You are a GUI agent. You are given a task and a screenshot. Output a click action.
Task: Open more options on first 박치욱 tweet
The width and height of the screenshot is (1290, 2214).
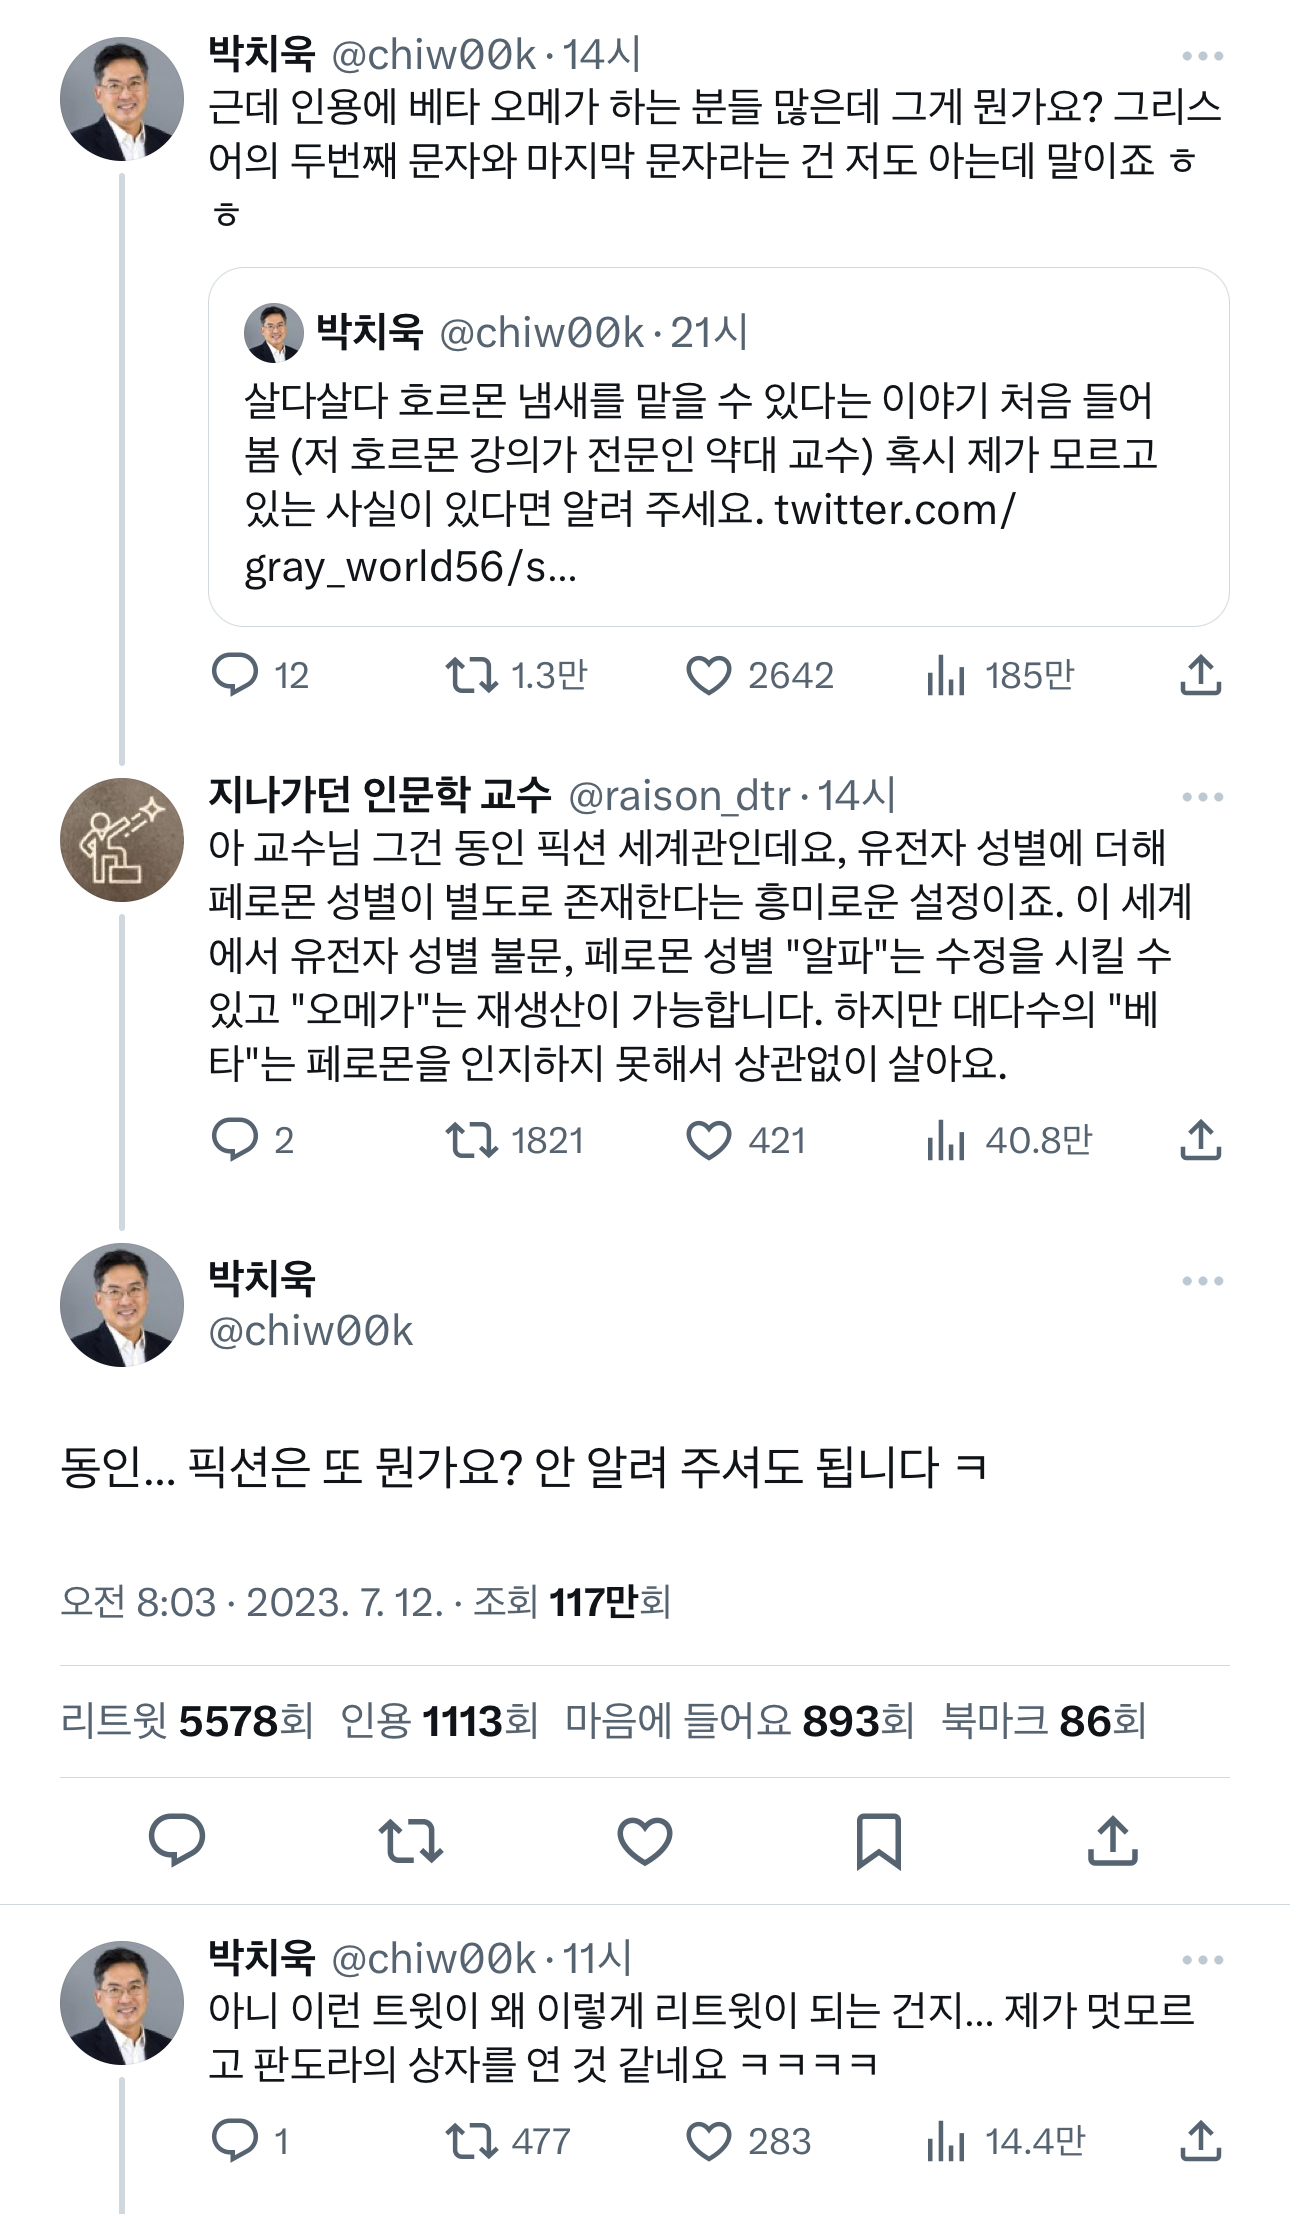[1202, 56]
